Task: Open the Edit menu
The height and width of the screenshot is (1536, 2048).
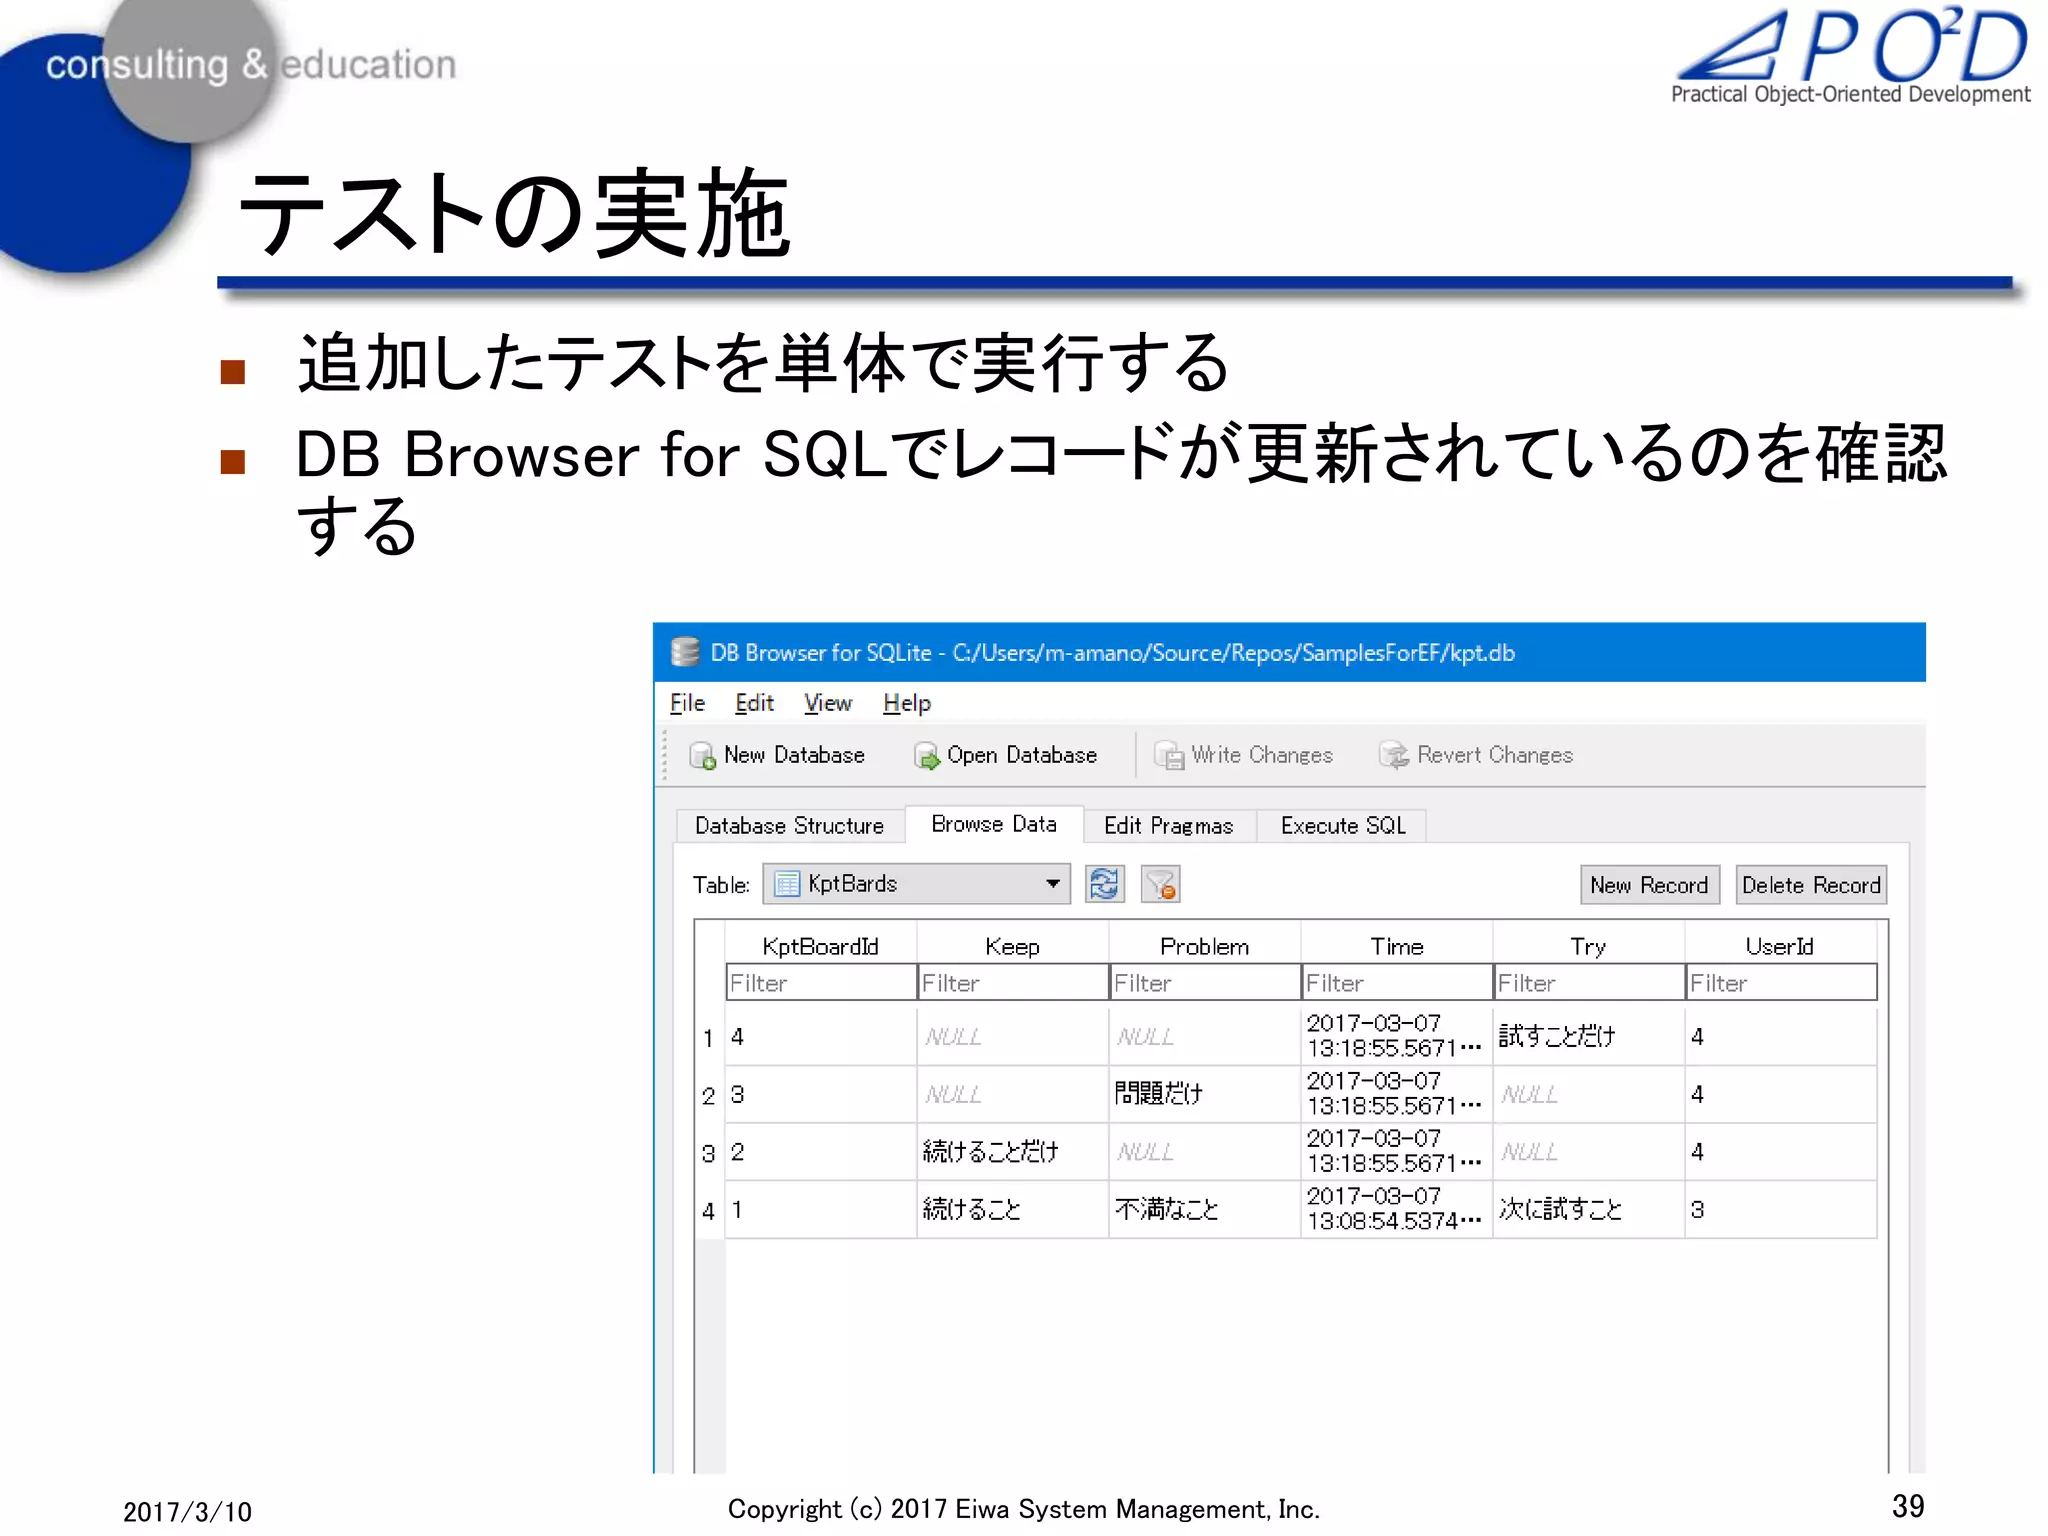Action: [754, 703]
